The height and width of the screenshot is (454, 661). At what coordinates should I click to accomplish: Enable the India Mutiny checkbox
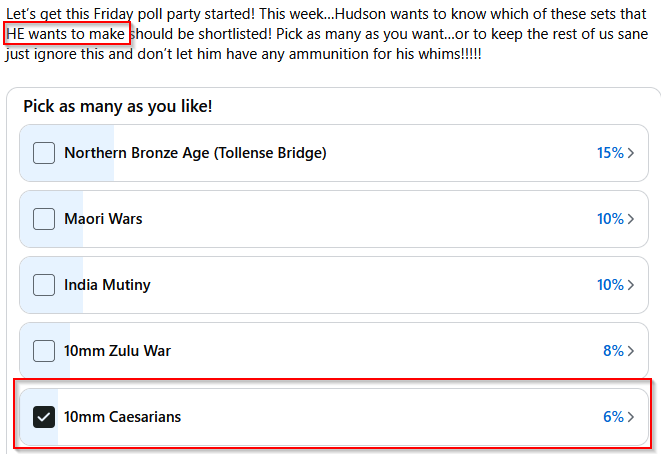[44, 285]
